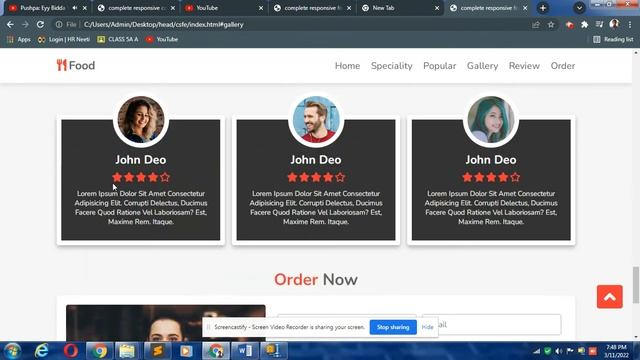The height and width of the screenshot is (360, 640).
Task: Open the media player taskbar icon
Action: (186, 351)
